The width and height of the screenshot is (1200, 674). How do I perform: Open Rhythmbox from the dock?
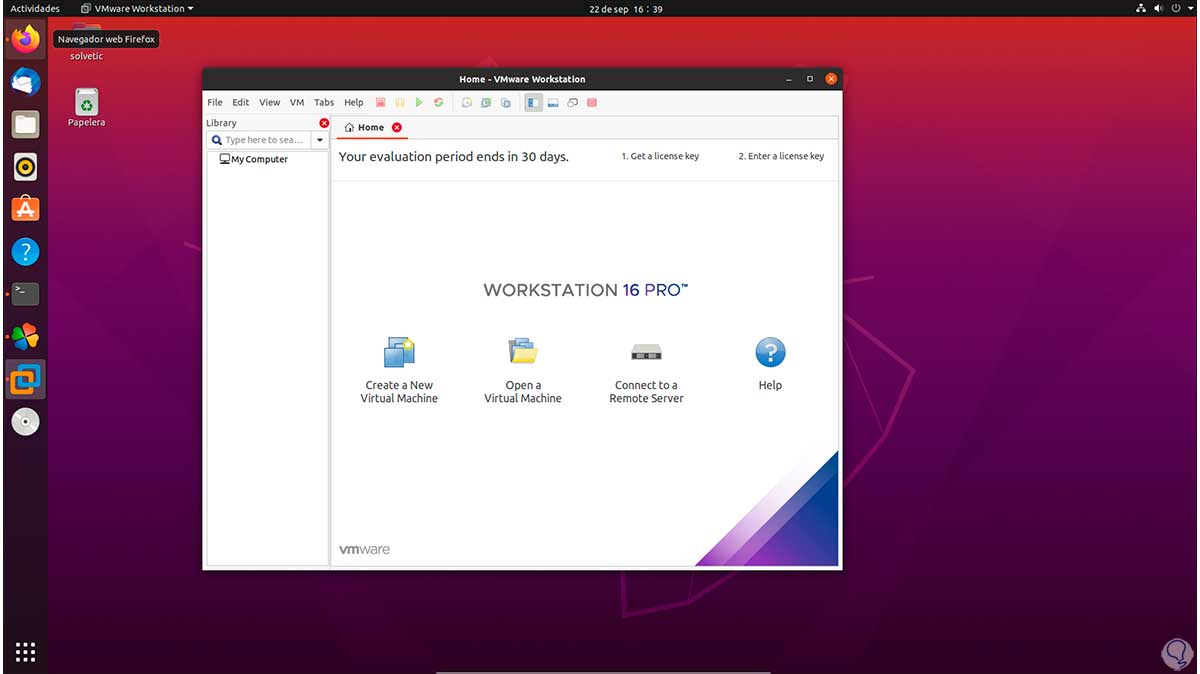coord(25,167)
